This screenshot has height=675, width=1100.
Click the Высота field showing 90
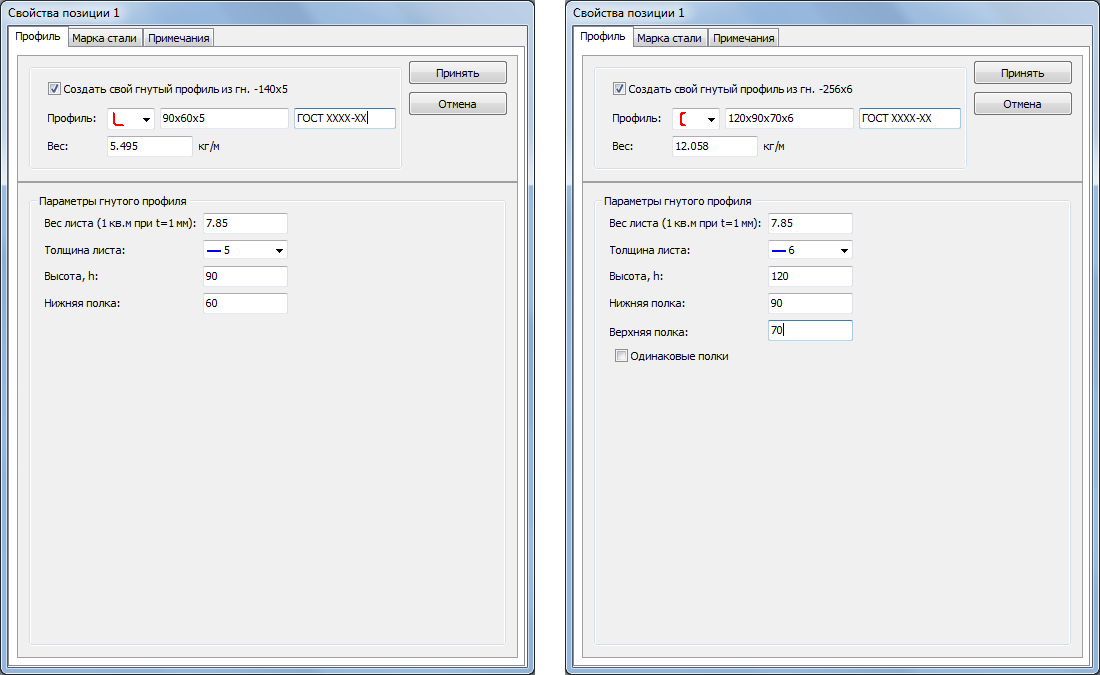tap(245, 276)
